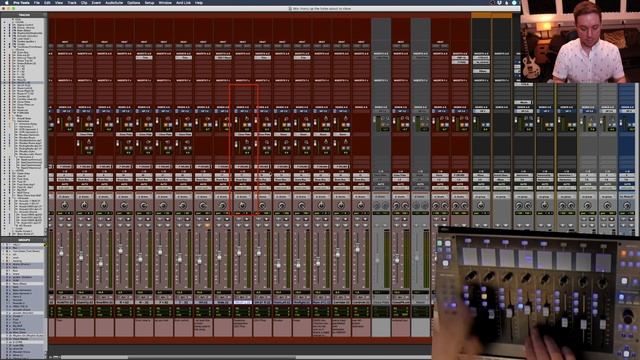Open the AudioSuite menu
Screen dimensions: 640x360
click(114, 2)
